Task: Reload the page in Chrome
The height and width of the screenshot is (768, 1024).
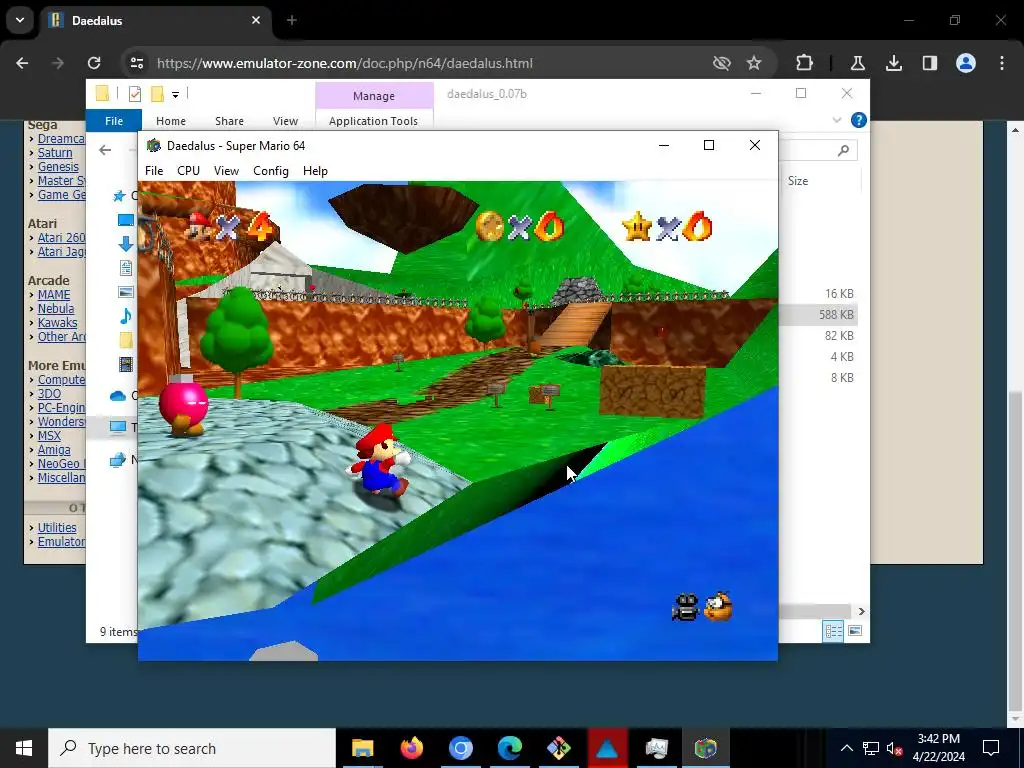Action: [94, 63]
